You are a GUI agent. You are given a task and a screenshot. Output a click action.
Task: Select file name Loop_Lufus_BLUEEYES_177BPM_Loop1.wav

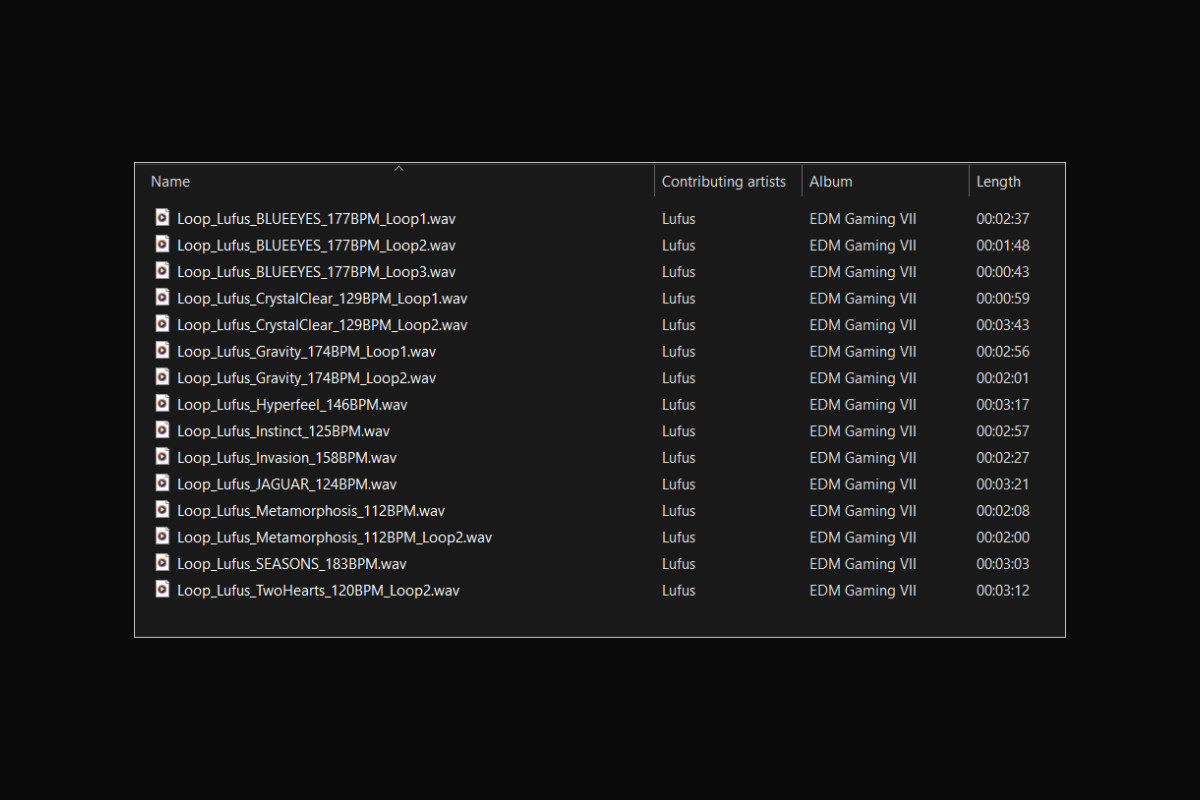(x=316, y=218)
